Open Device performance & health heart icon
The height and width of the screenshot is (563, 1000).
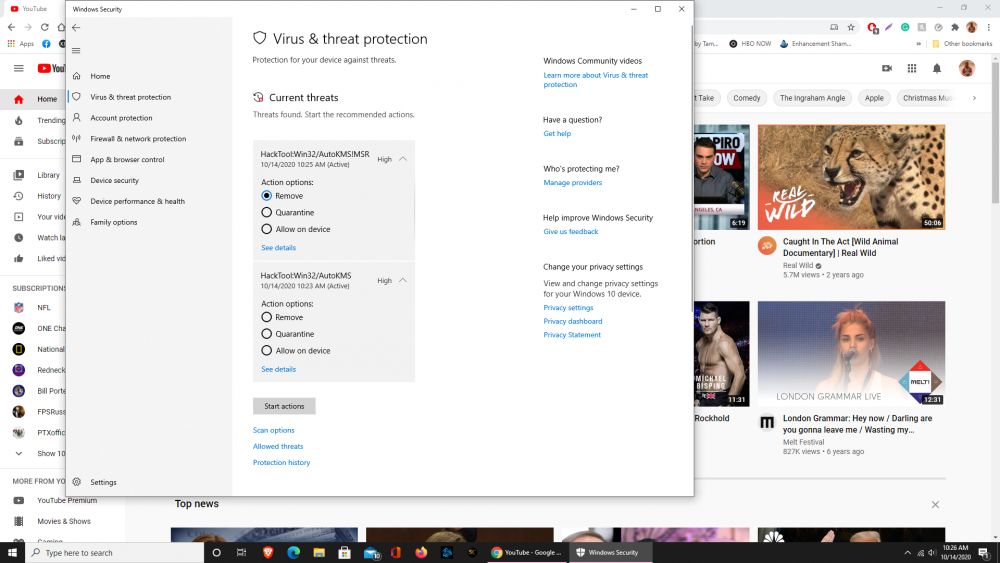(77, 201)
